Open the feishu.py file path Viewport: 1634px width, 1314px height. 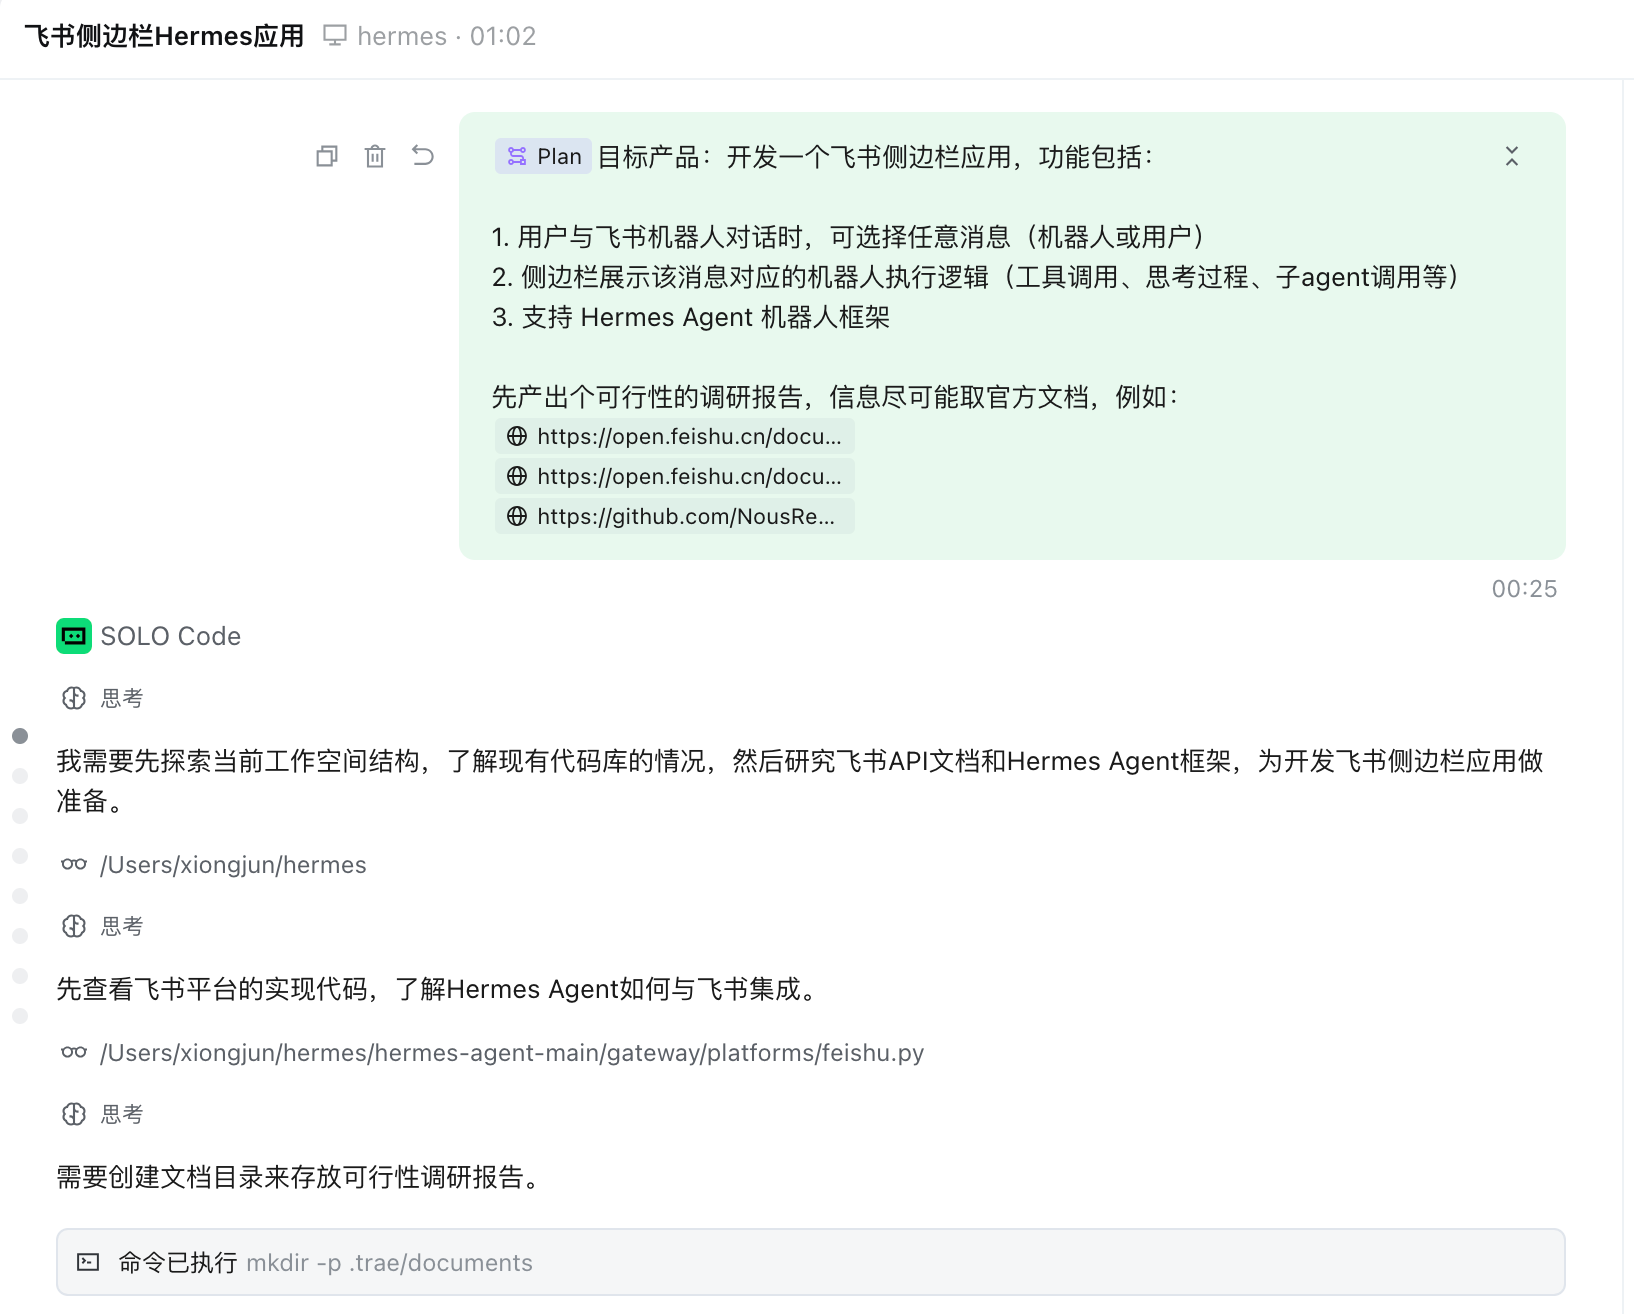coord(511,1053)
